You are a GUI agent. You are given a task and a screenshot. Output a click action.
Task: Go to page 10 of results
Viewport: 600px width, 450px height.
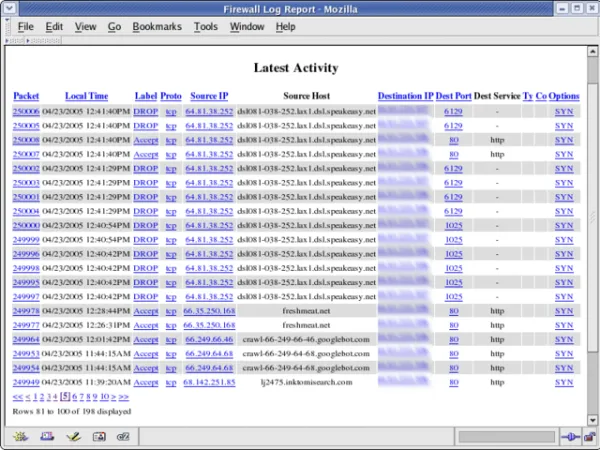coord(104,397)
